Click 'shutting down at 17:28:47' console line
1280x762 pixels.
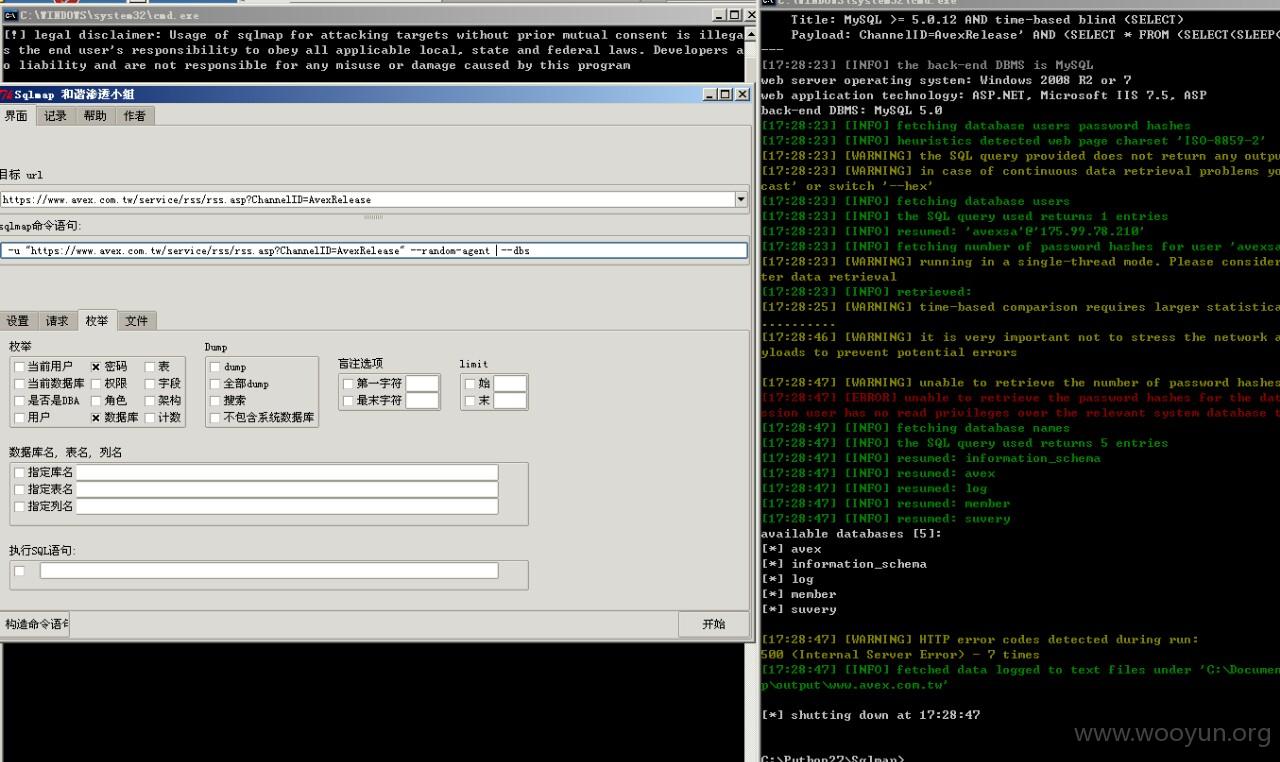870,715
